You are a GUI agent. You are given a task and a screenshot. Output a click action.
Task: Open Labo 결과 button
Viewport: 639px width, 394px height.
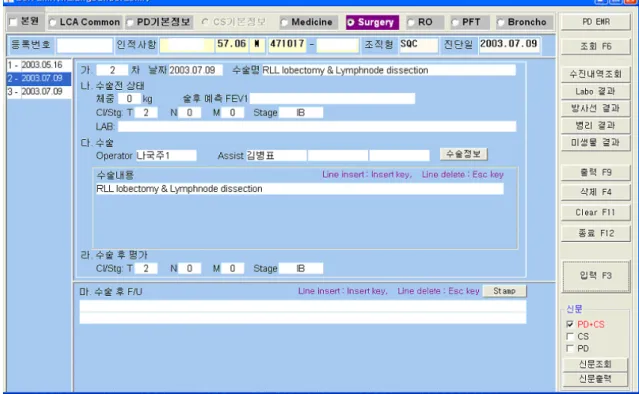click(x=595, y=91)
